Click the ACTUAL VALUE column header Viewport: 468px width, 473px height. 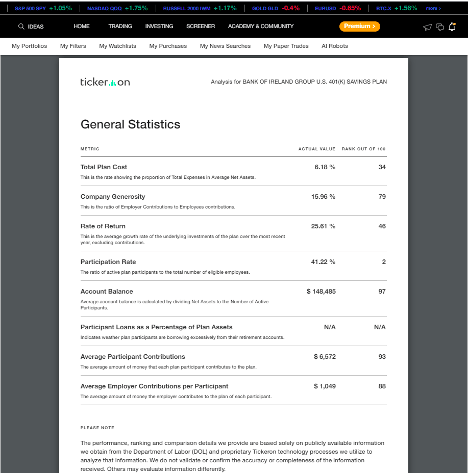tap(317, 149)
